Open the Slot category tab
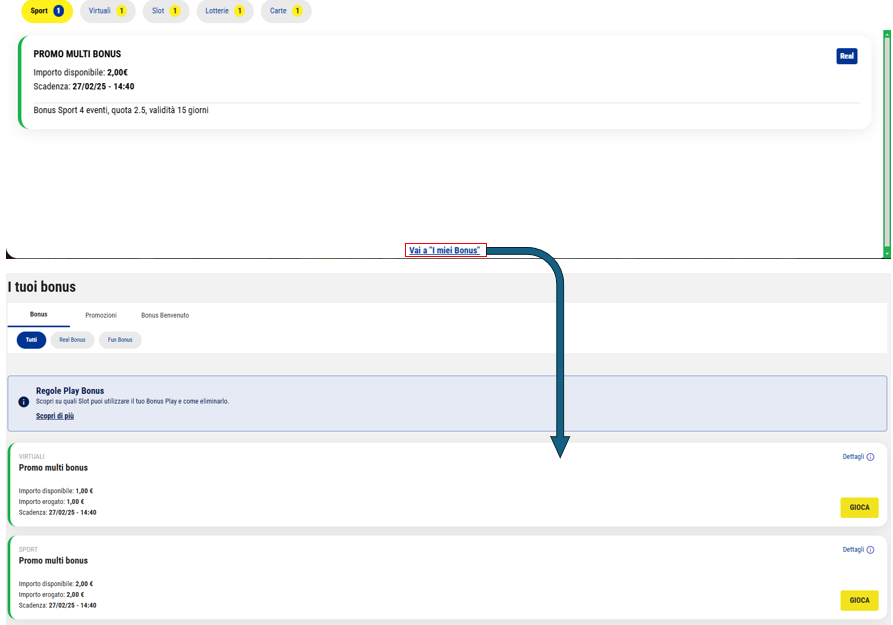Screen dimensions: 893x625 click(x=165, y=11)
